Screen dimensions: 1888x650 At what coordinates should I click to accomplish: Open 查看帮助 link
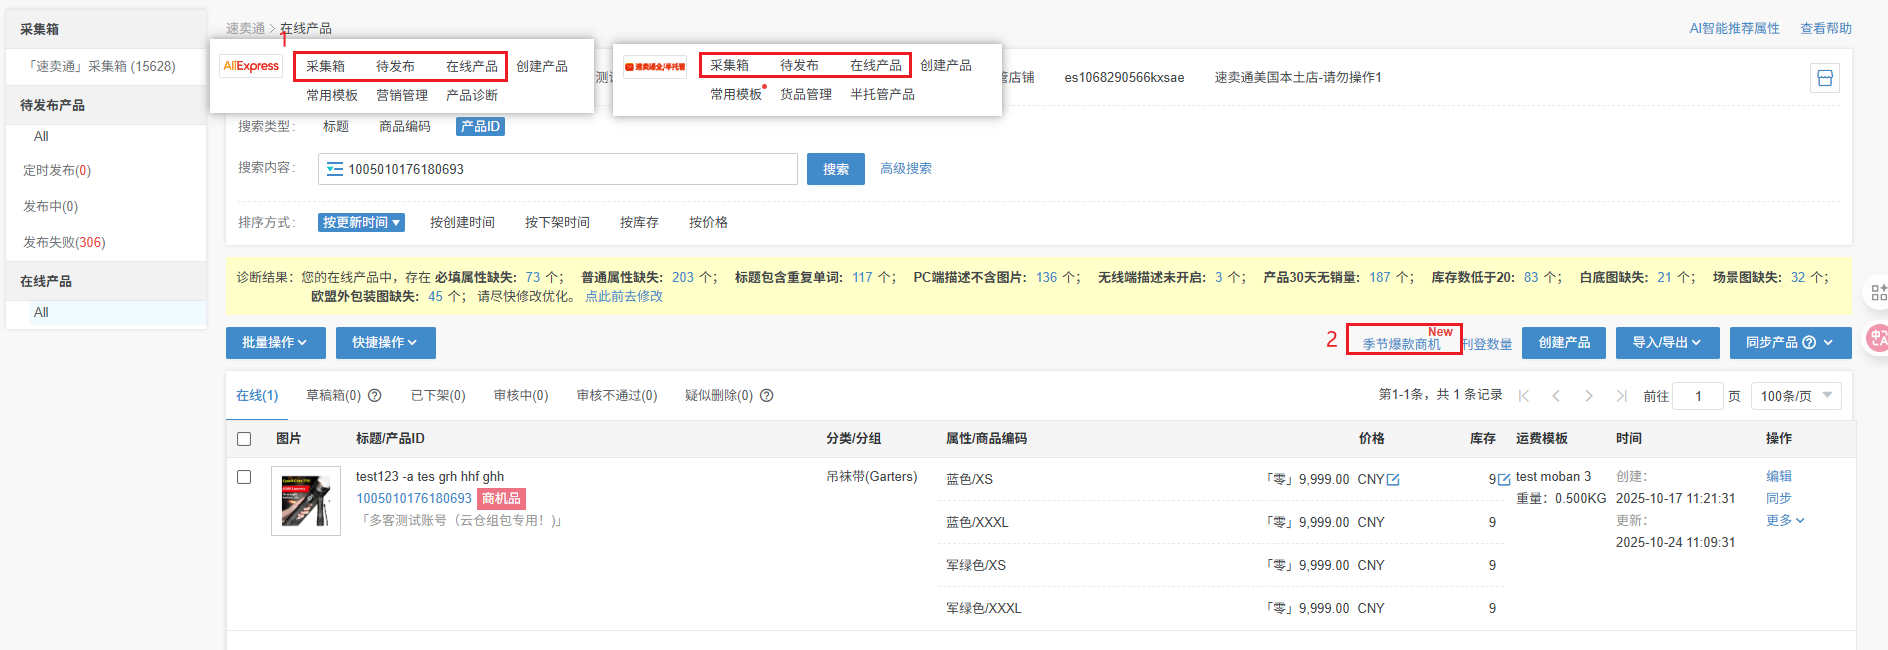(x=1826, y=28)
